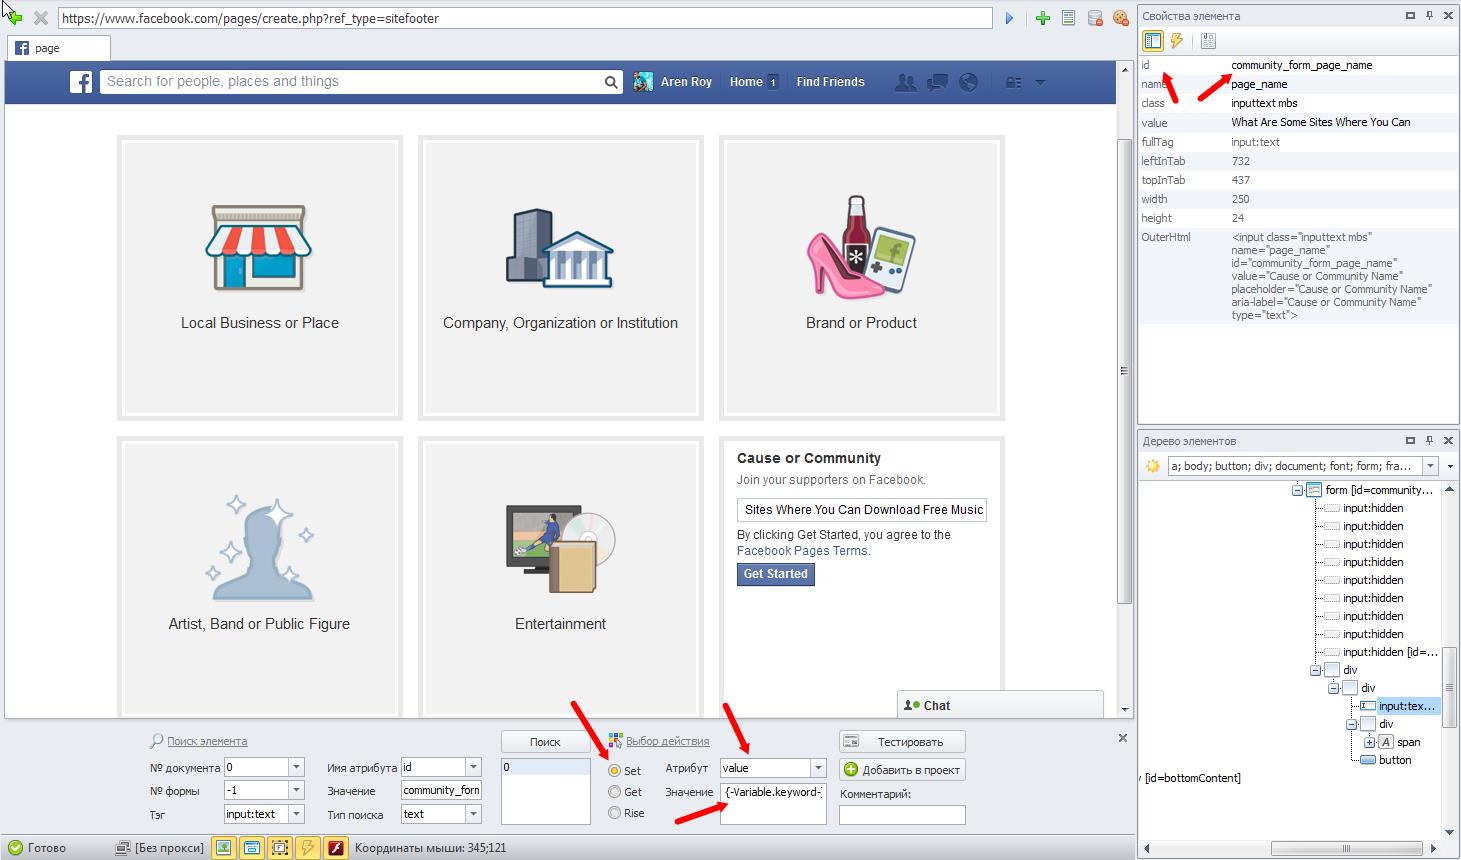Image resolution: width=1461 pixels, height=860 pixels.
Task: Open Facebook friend requests icon
Action: click(905, 82)
